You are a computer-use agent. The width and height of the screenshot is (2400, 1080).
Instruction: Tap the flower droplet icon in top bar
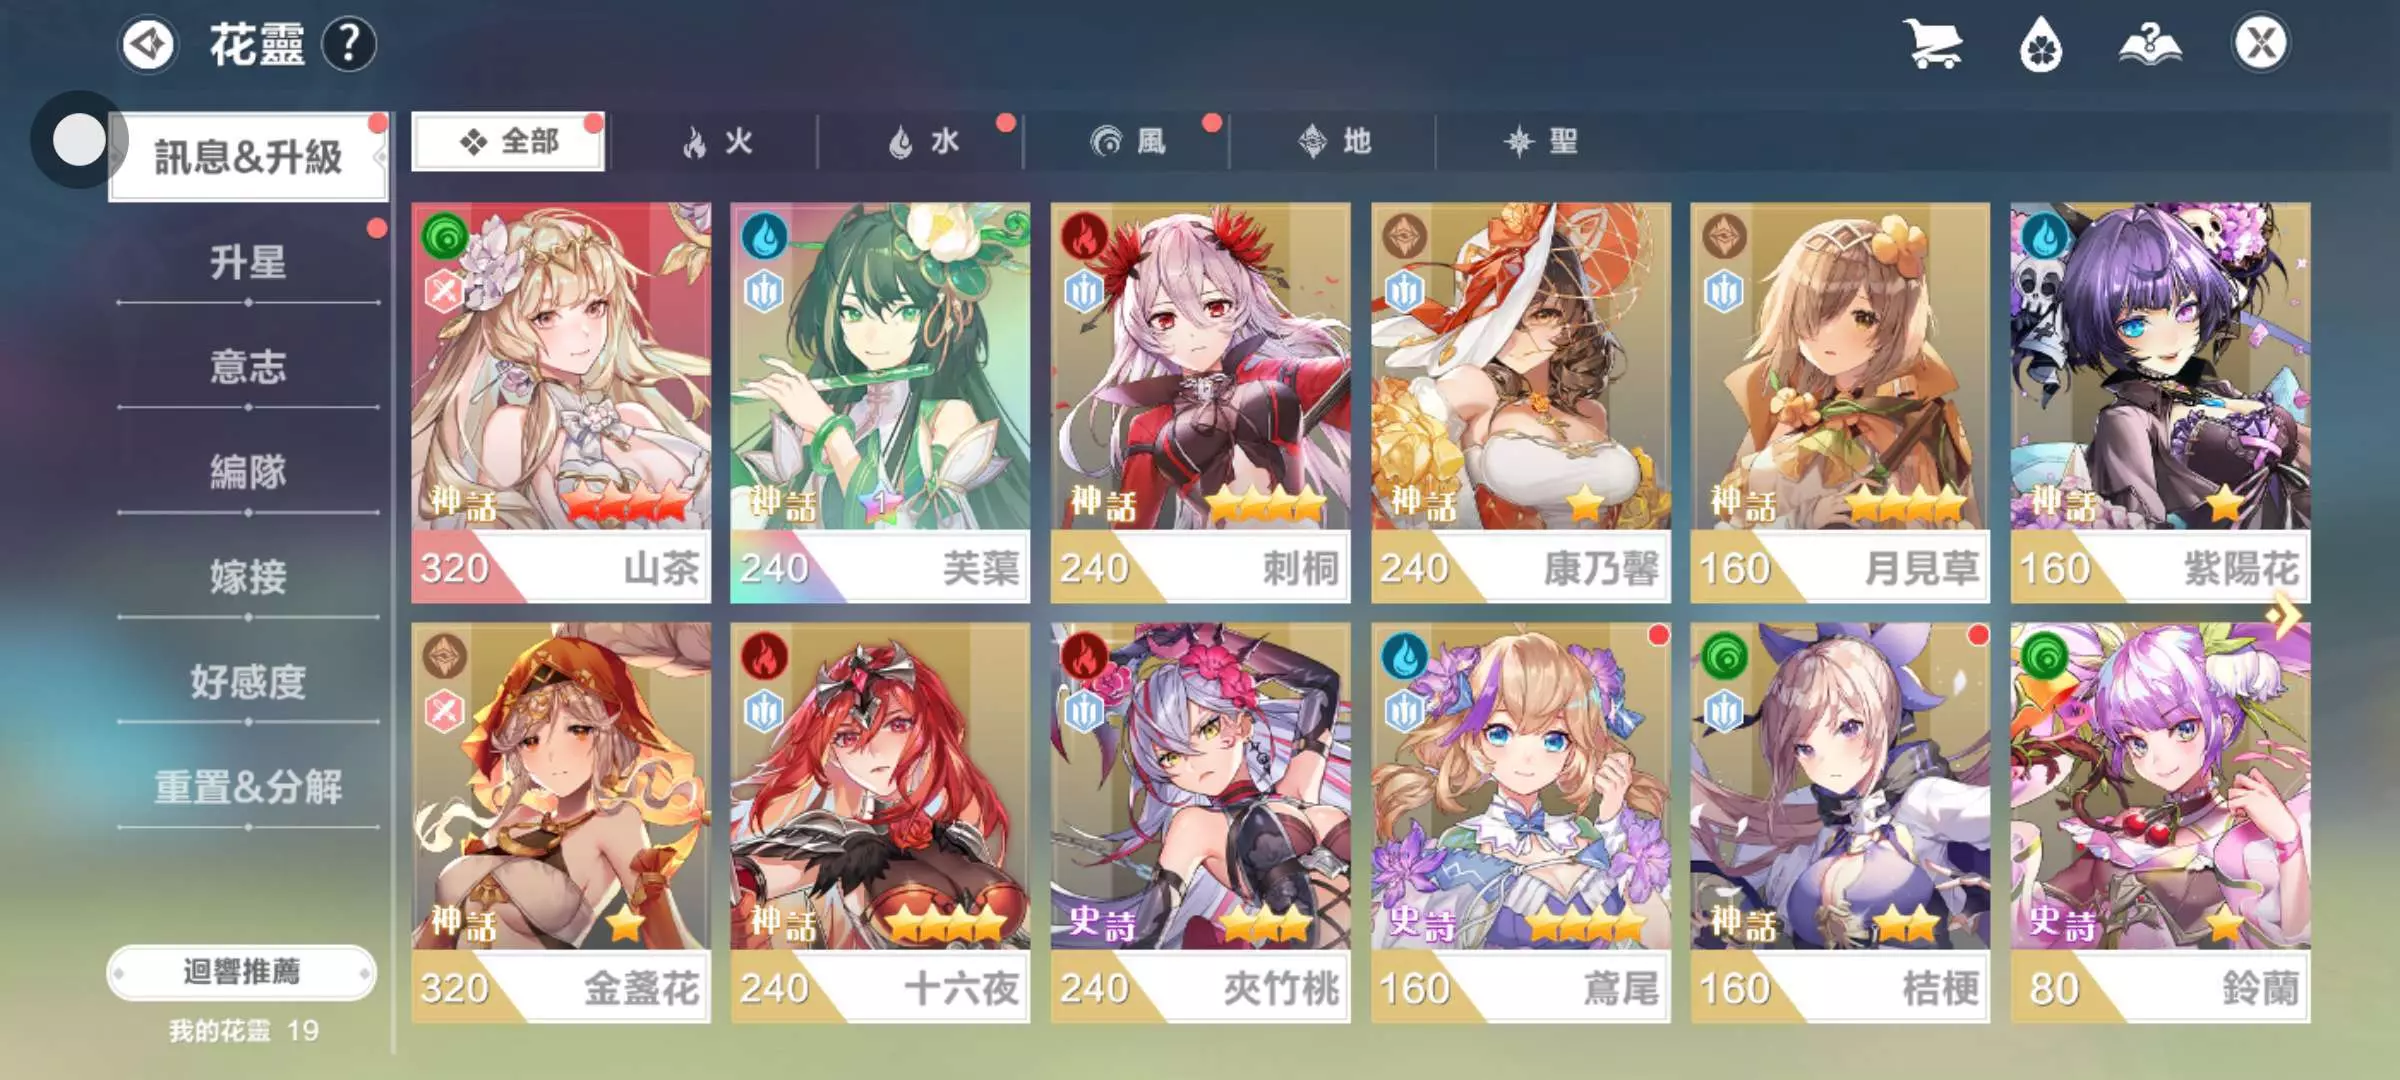[x=2041, y=45]
